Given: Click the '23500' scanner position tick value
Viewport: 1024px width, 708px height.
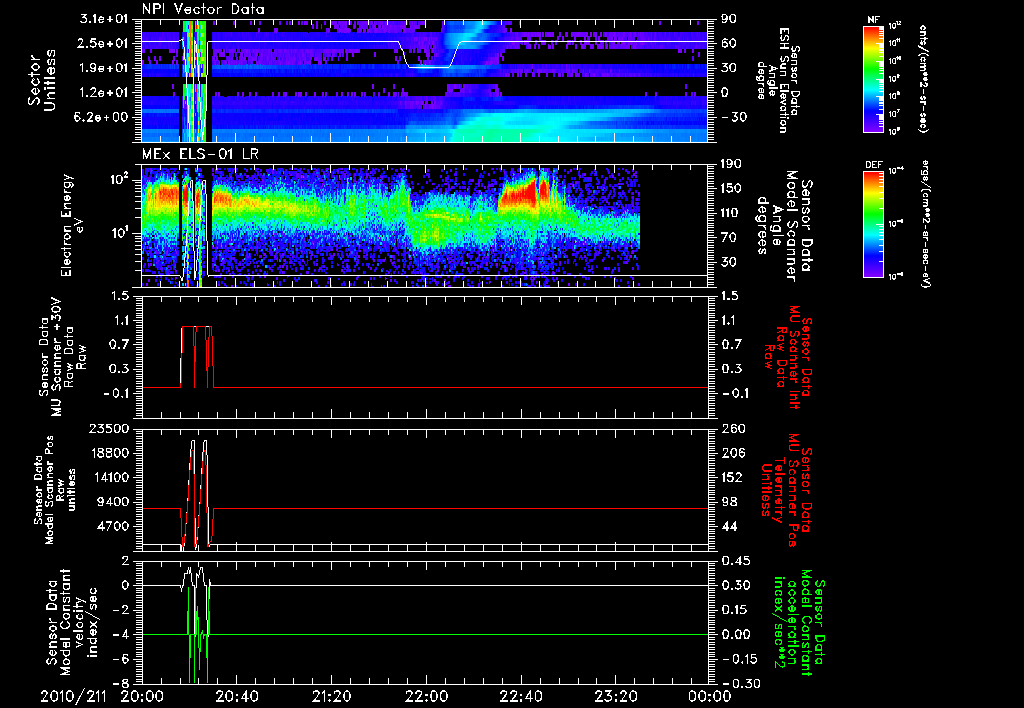Looking at the screenshot, I should click(108, 428).
